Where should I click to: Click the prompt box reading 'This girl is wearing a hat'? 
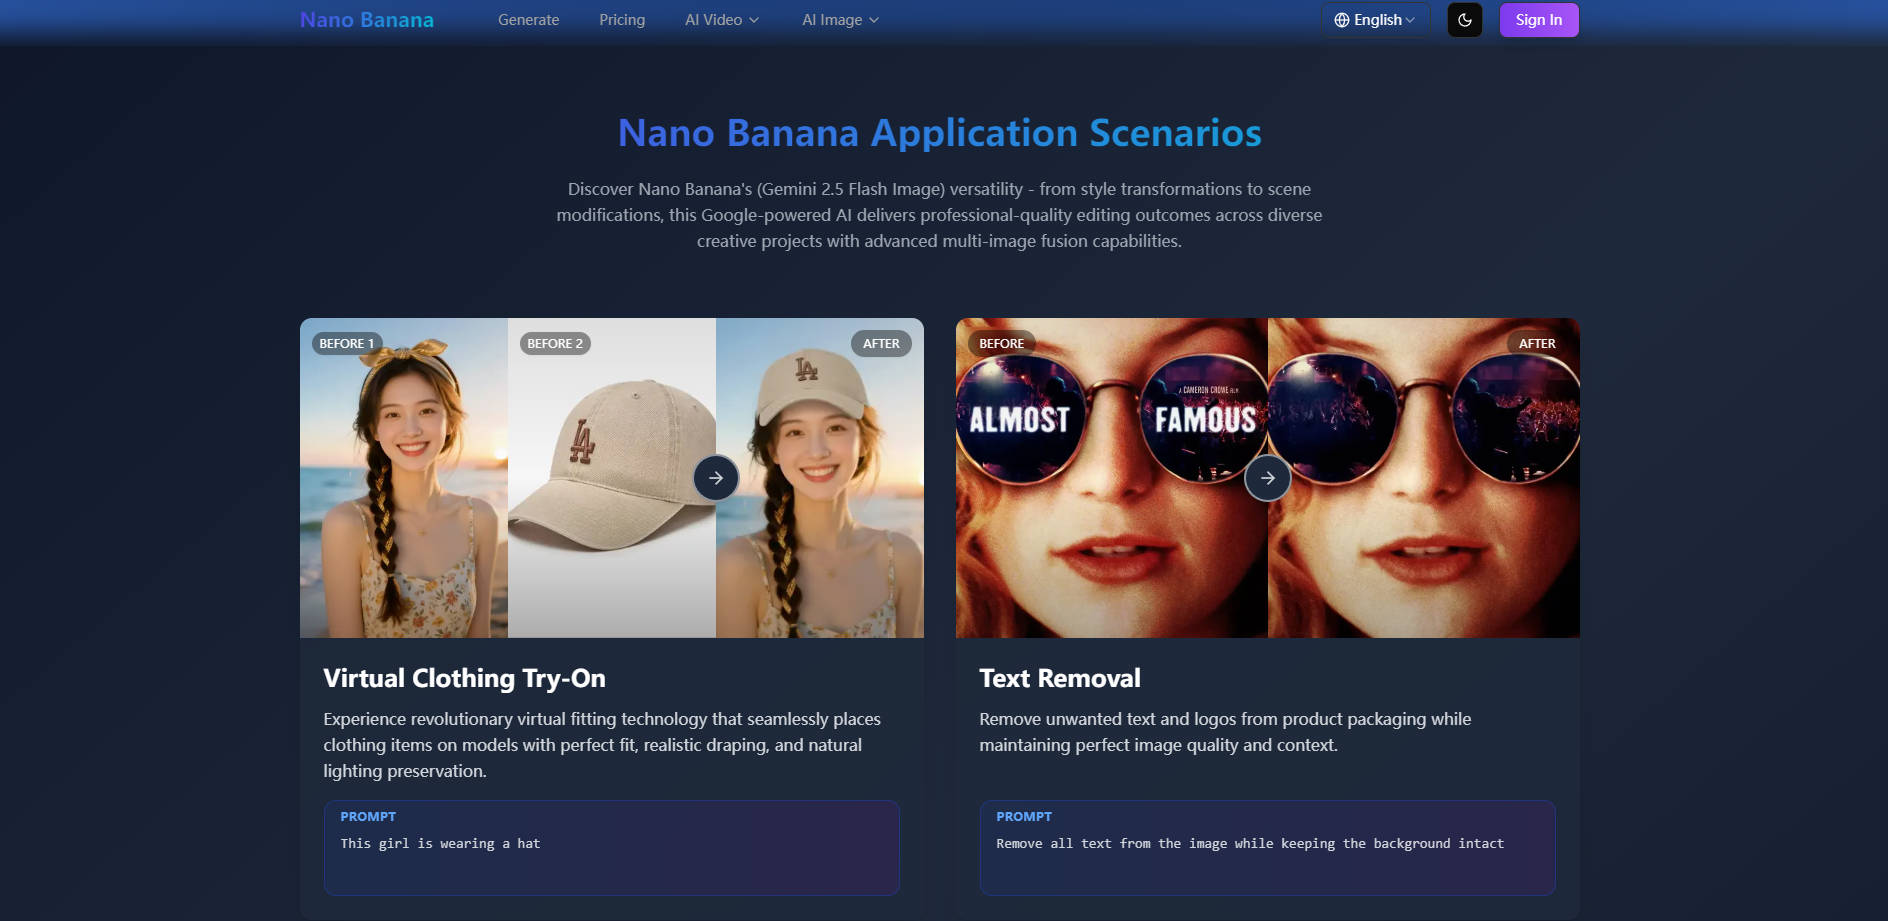pos(611,847)
